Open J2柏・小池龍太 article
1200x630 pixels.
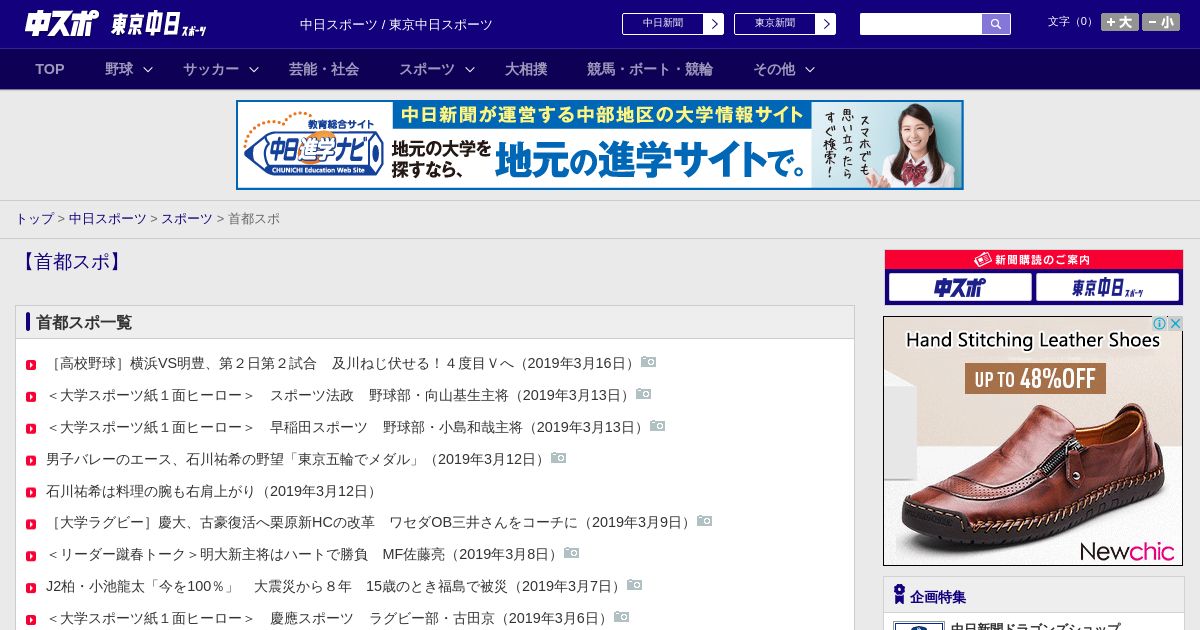(x=335, y=586)
